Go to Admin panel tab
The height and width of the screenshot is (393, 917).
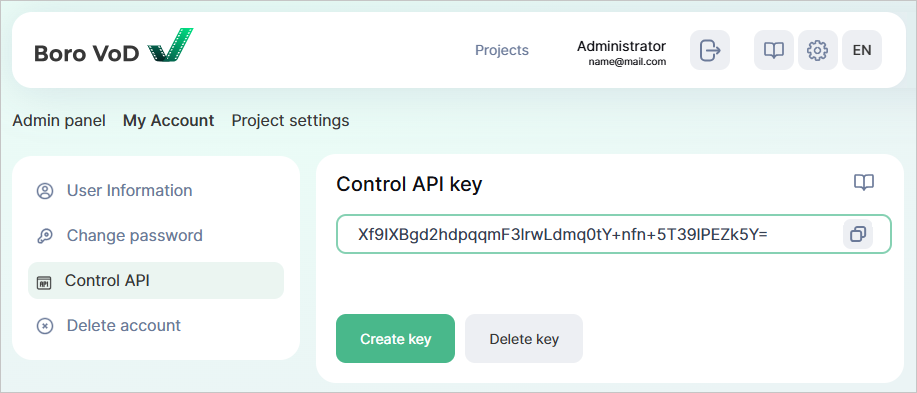pyautogui.click(x=59, y=120)
